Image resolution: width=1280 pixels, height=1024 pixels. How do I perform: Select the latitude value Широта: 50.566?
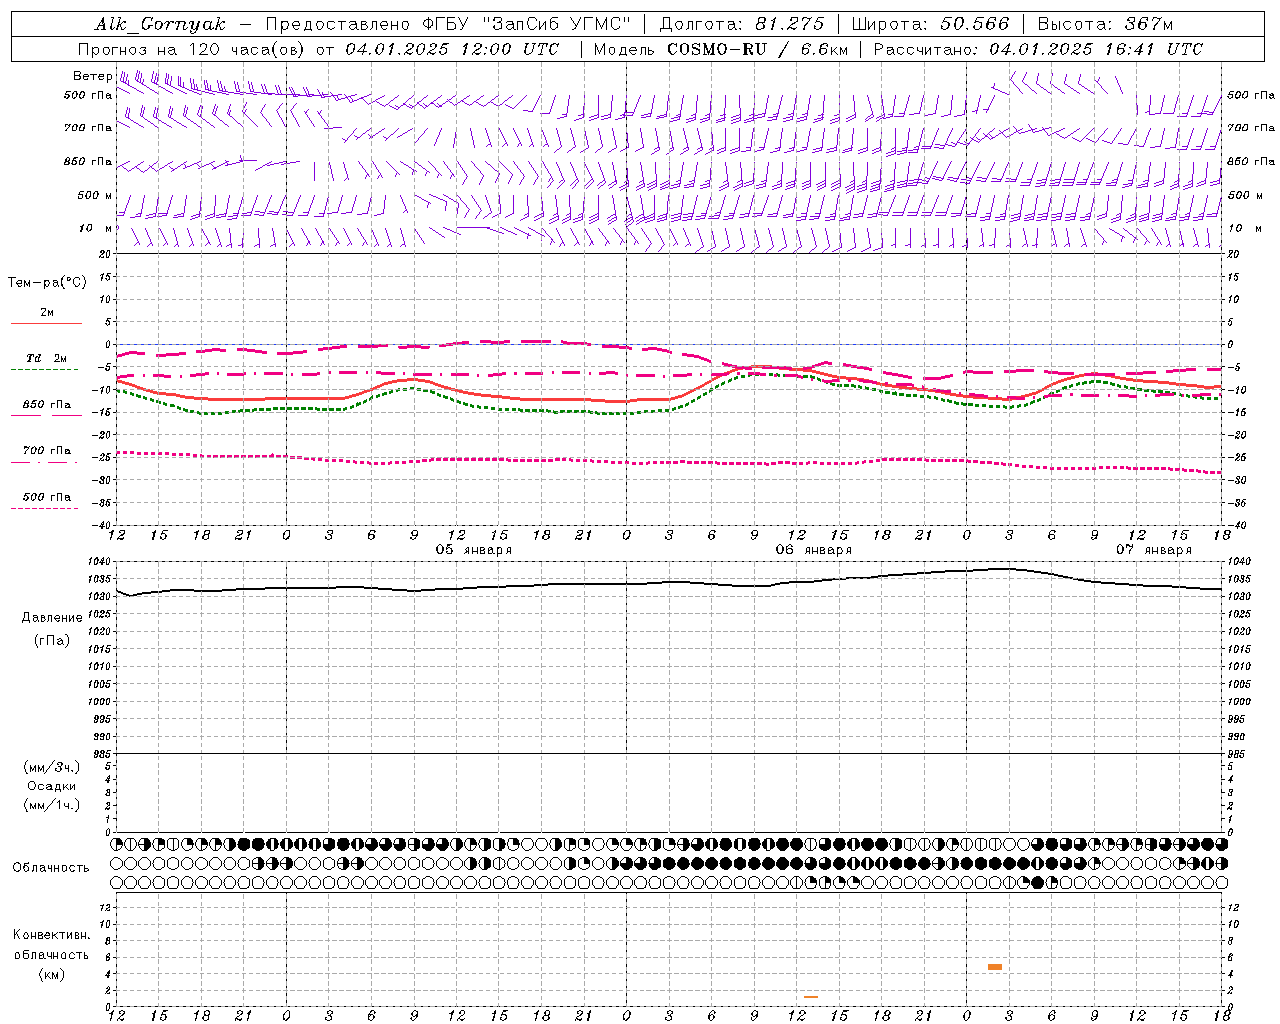pos(930,24)
